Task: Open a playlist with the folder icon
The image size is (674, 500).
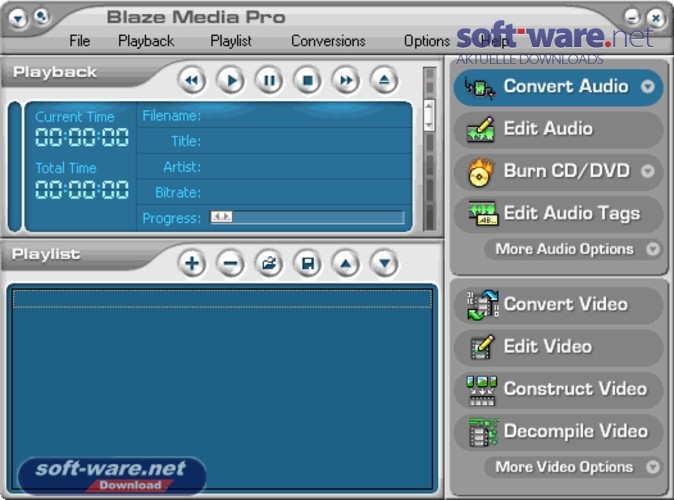Action: [269, 263]
